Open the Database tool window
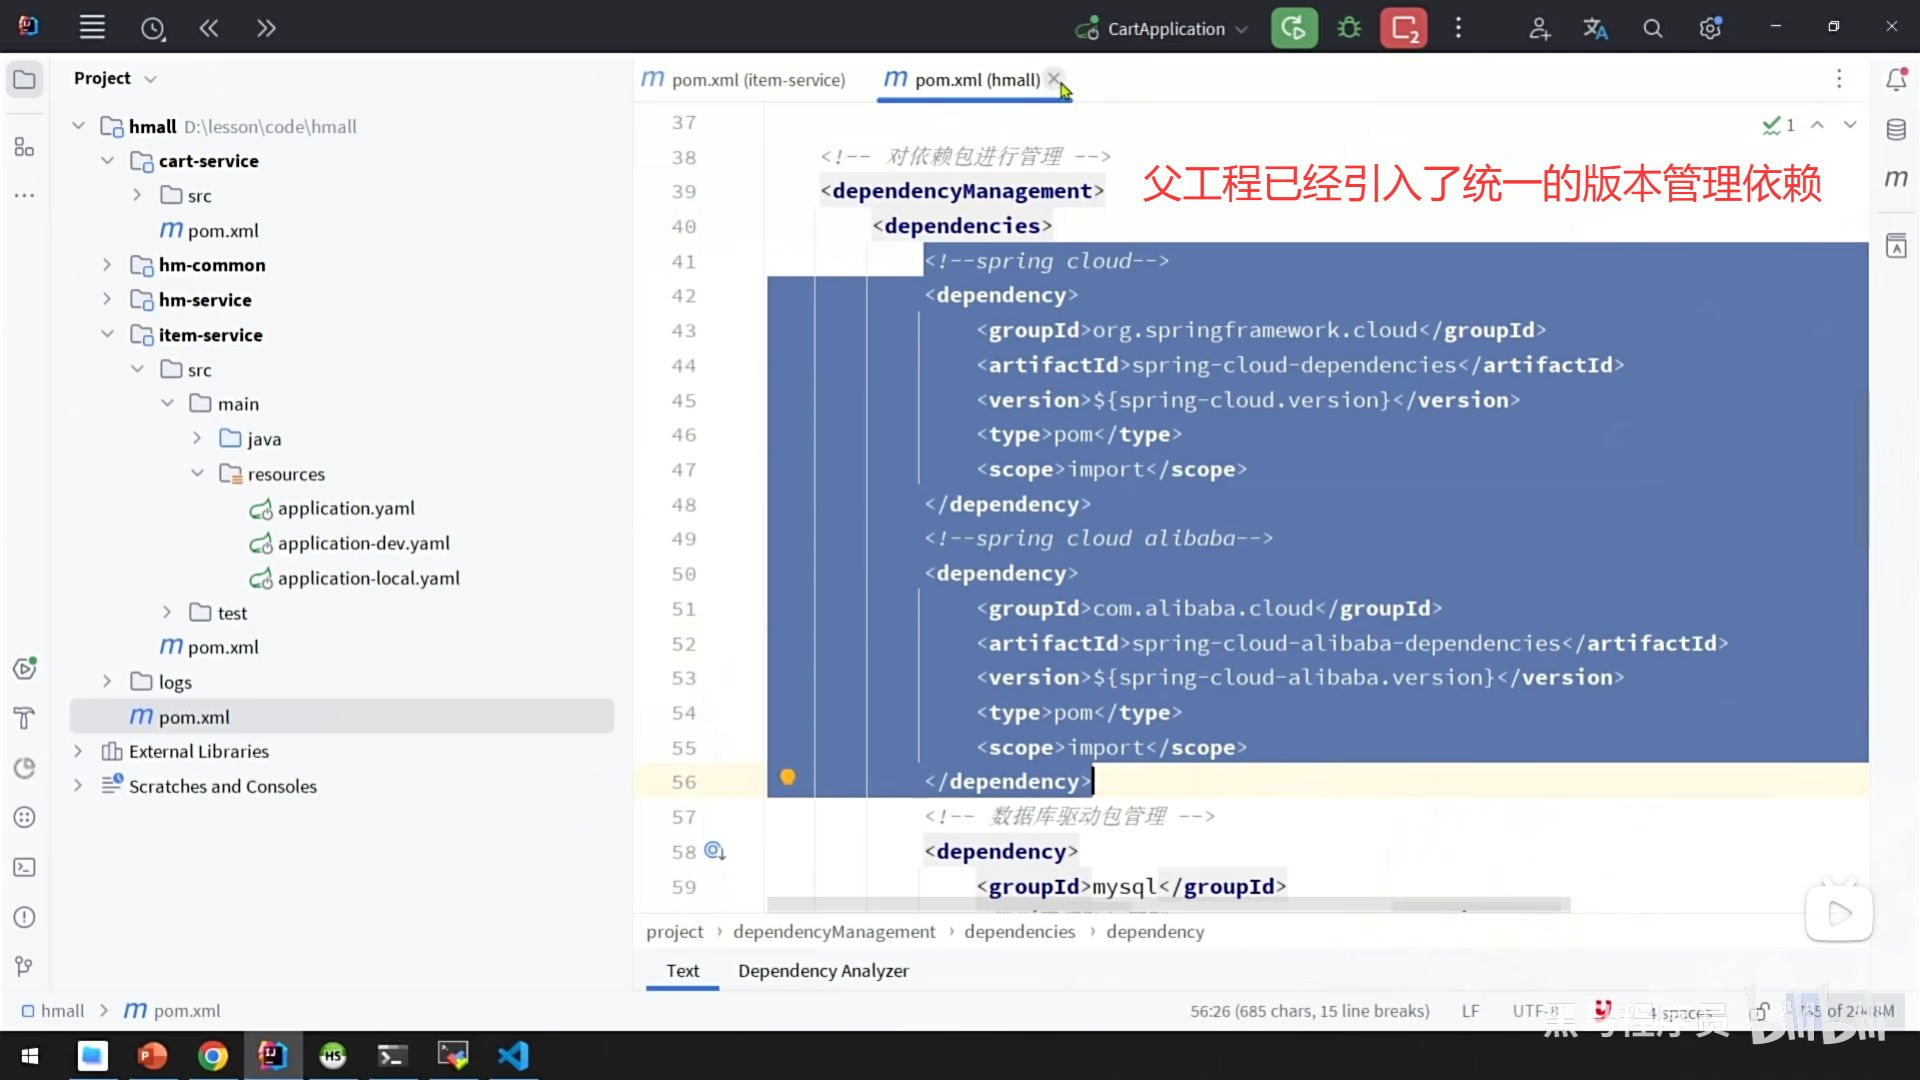This screenshot has width=1920, height=1080. click(1896, 129)
